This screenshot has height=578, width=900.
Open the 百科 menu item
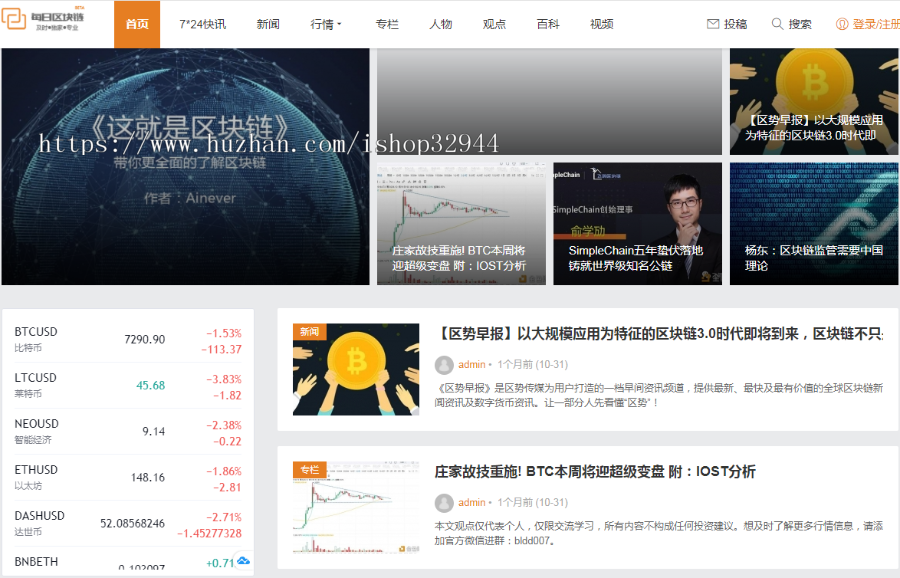click(x=548, y=24)
